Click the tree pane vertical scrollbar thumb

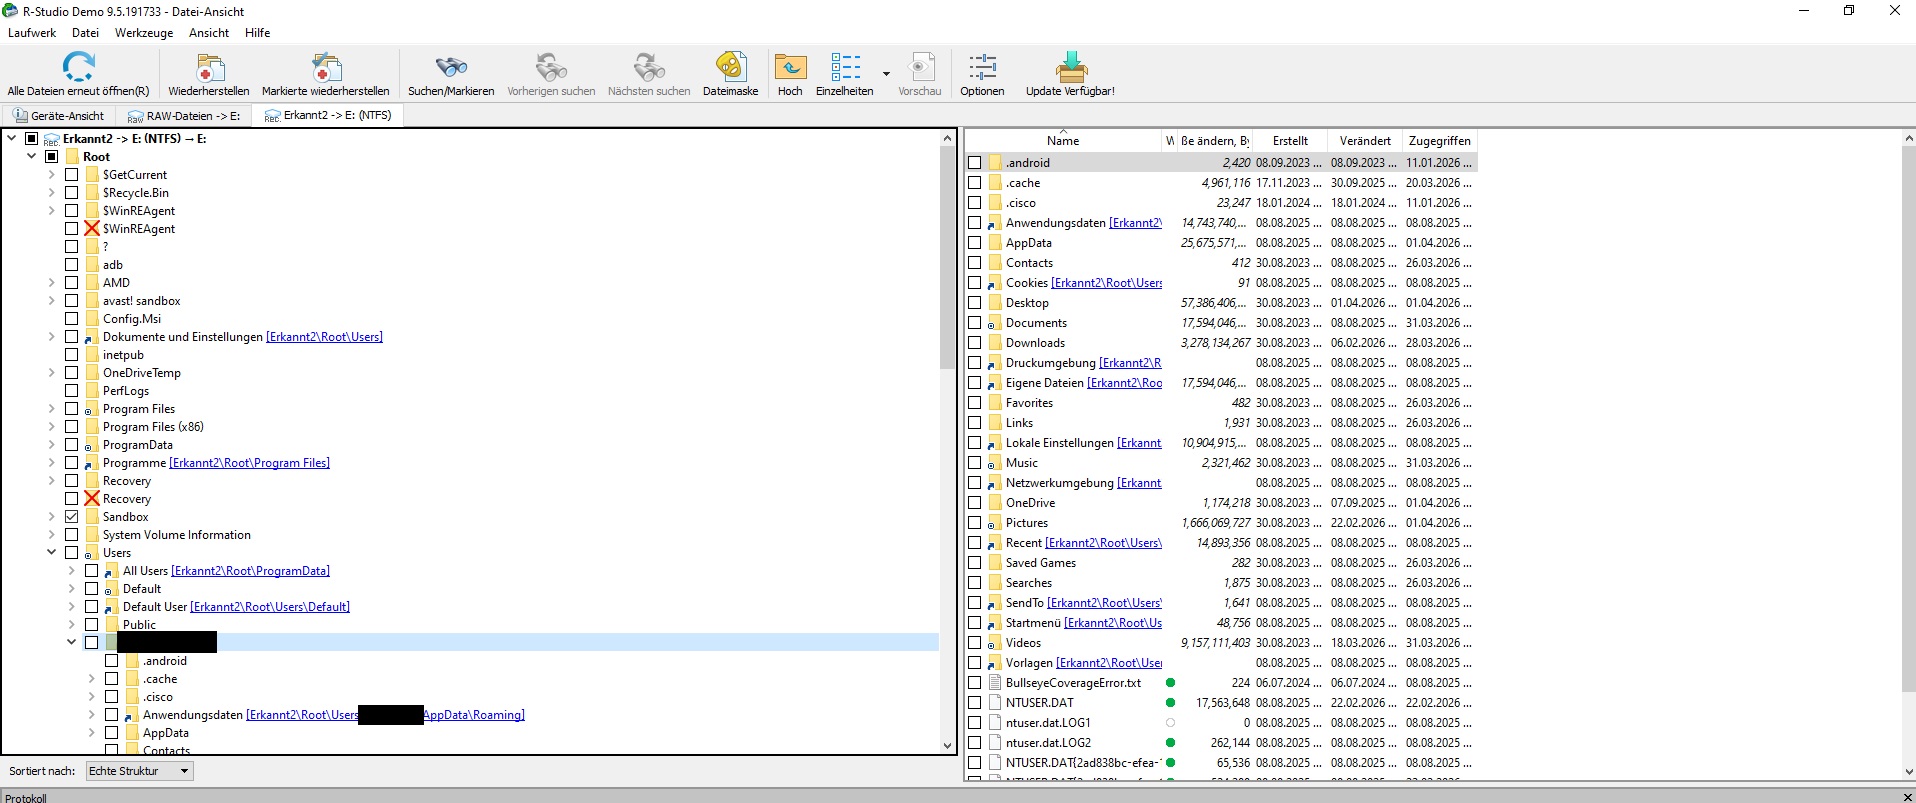948,258
